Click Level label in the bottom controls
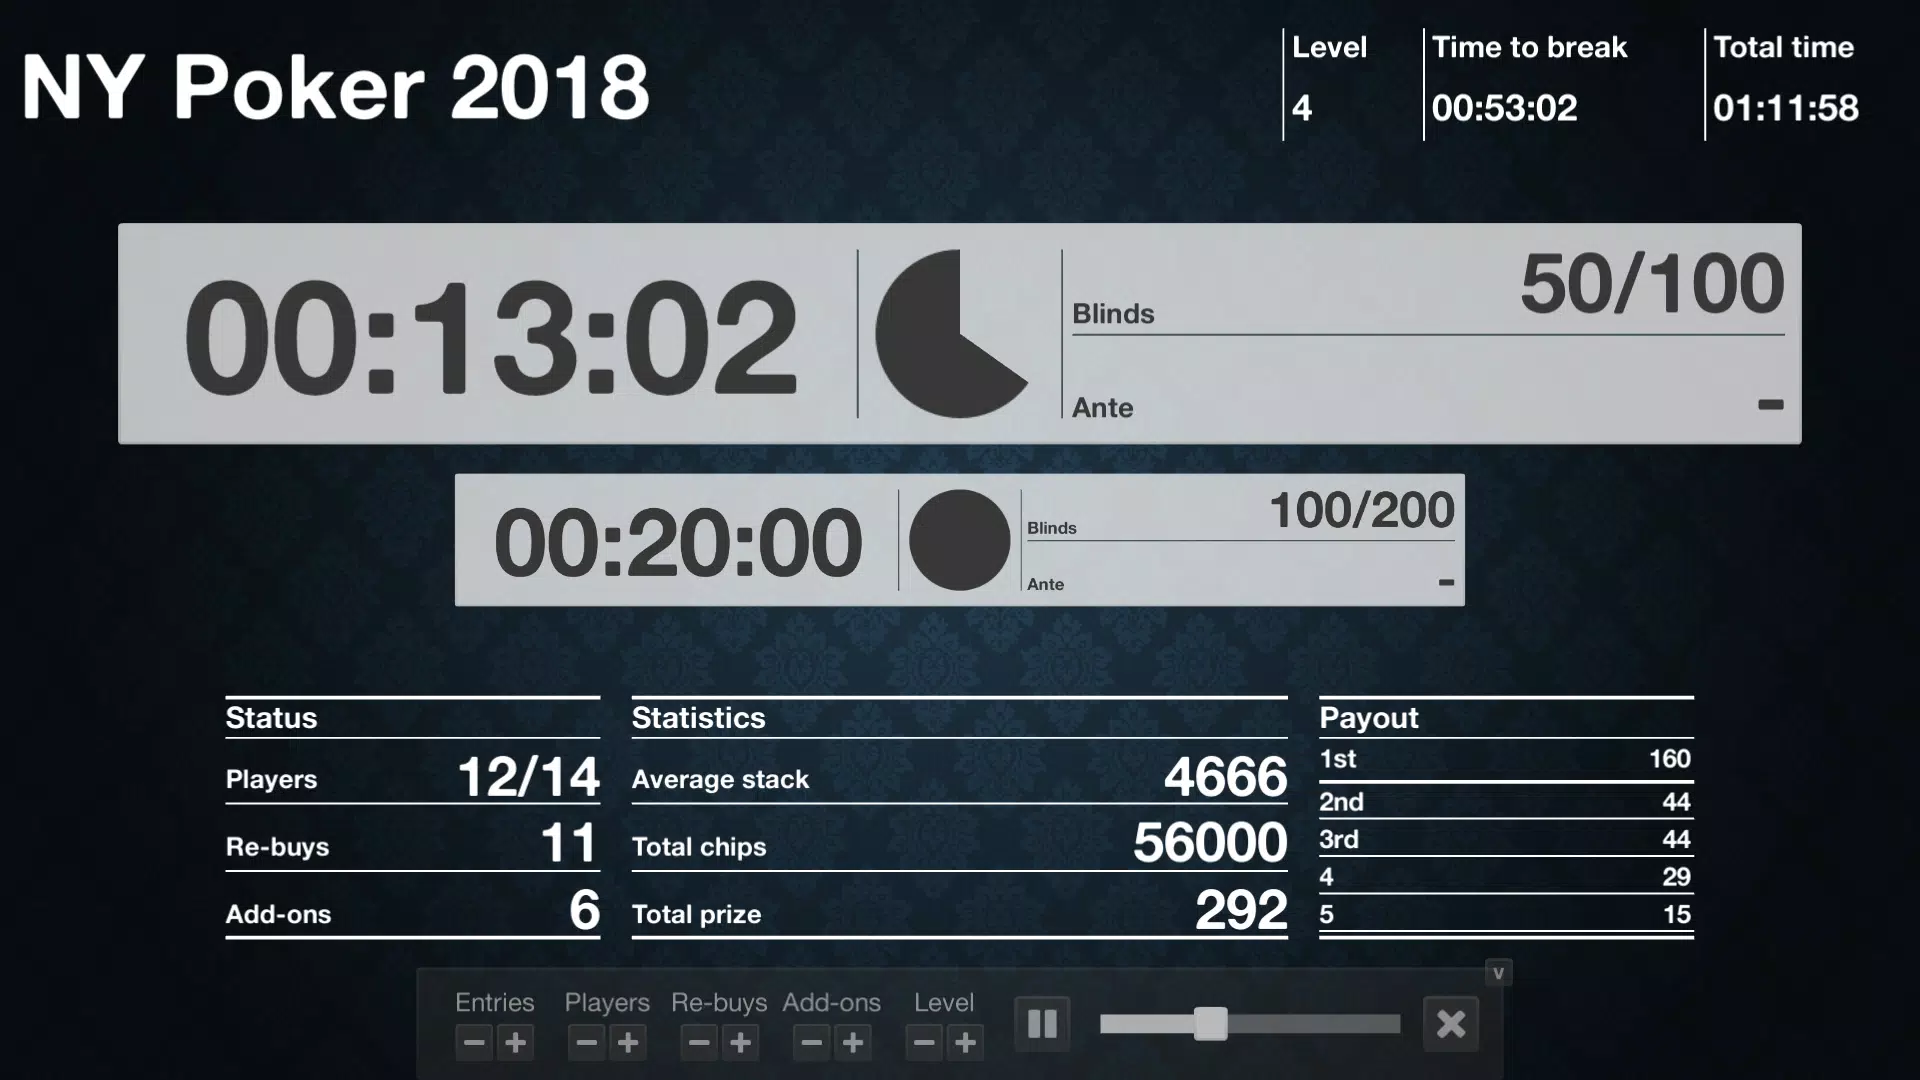Screen dimensions: 1920x1080 pyautogui.click(x=943, y=1001)
